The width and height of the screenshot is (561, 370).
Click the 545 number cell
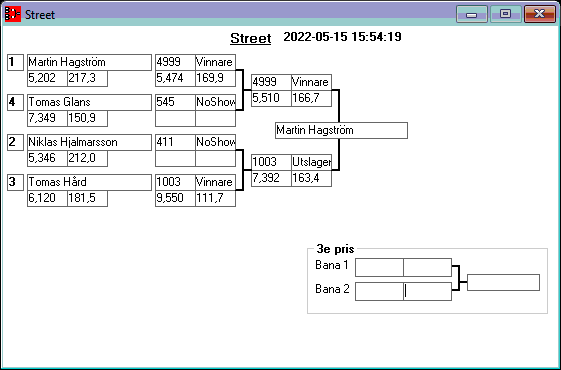175,102
